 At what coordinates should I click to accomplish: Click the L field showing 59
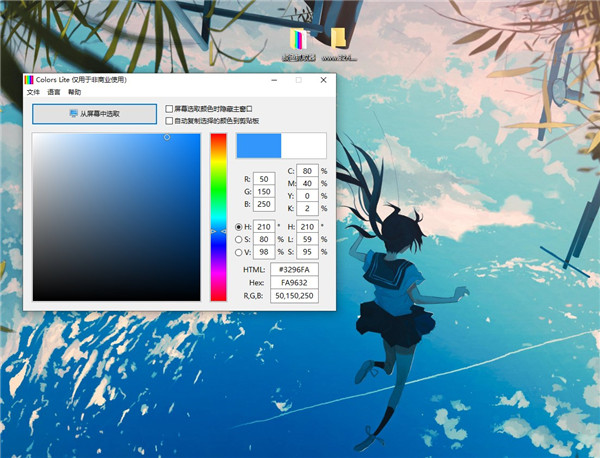pos(307,240)
